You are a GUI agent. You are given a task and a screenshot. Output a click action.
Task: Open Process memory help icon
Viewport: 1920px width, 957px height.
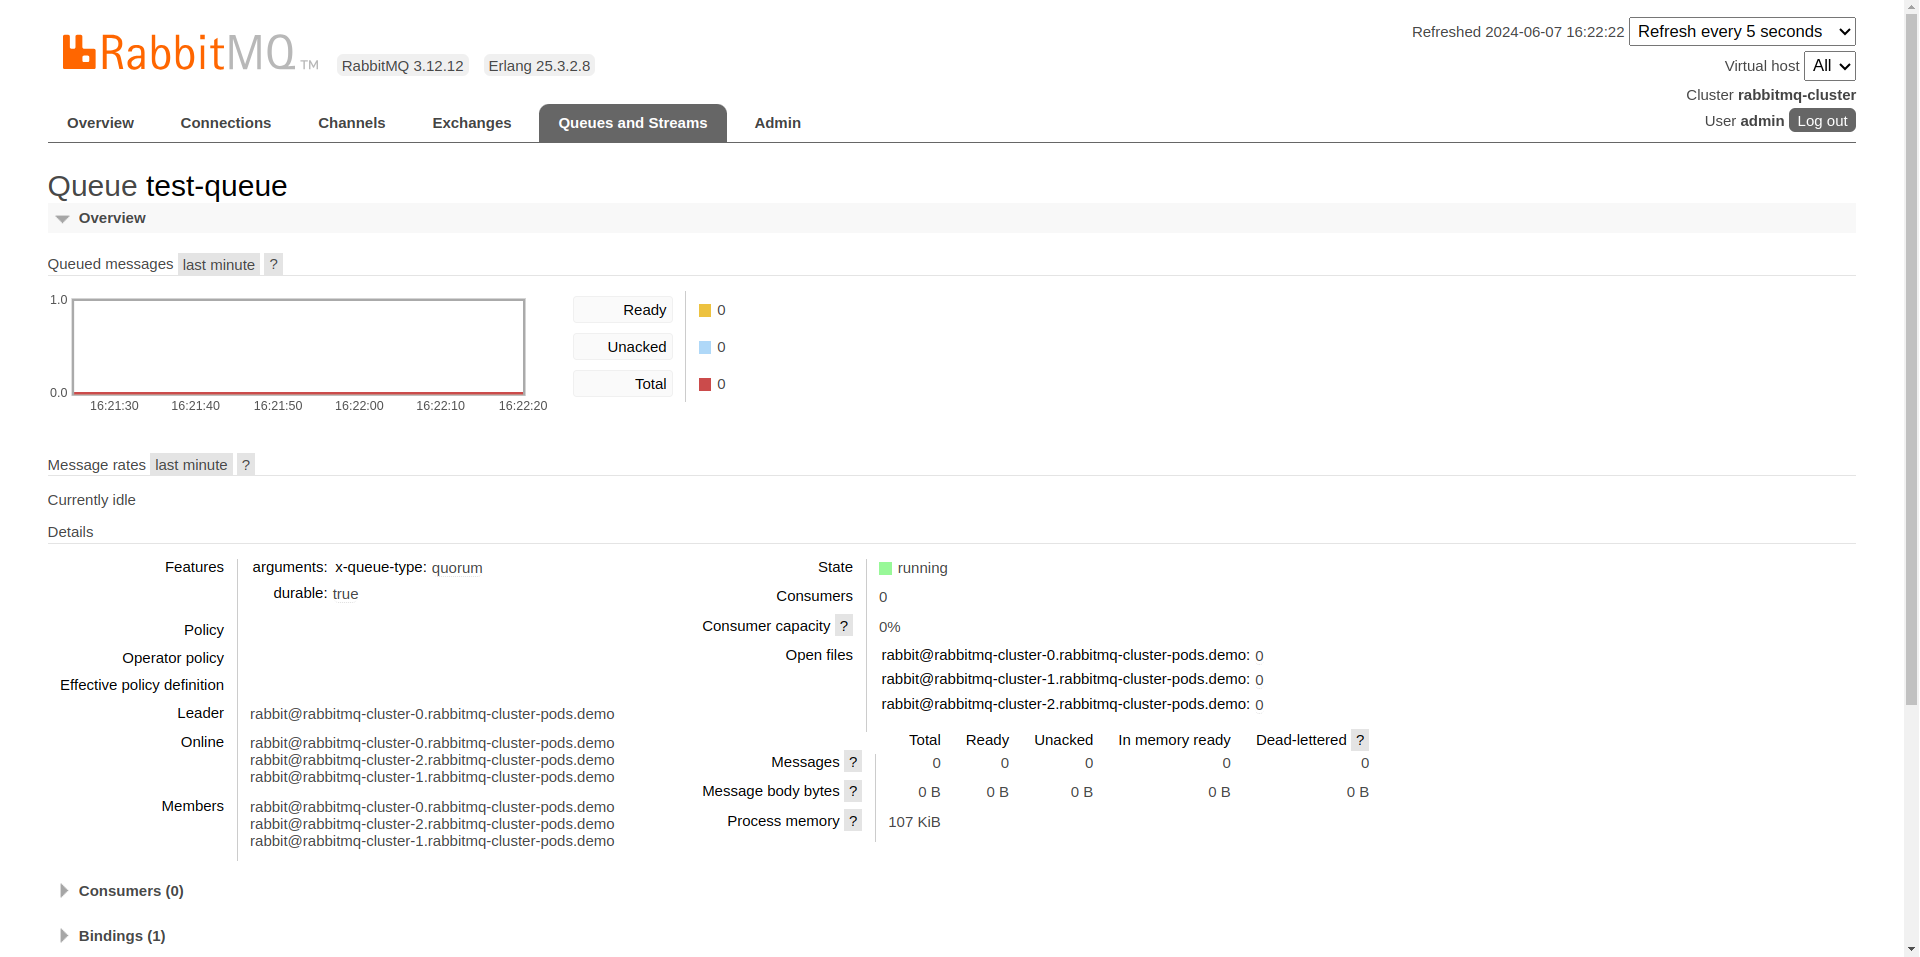(853, 821)
